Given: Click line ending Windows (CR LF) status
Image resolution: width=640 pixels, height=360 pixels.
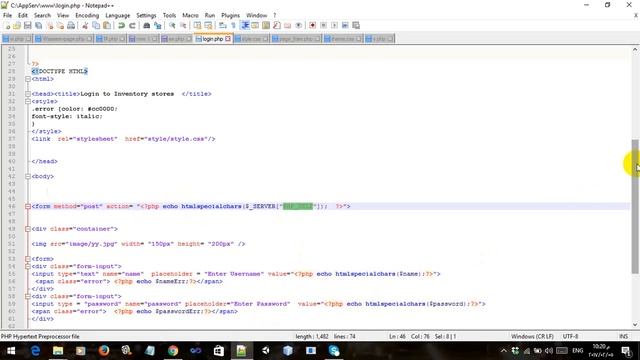Looking at the screenshot, I should pos(532,336).
